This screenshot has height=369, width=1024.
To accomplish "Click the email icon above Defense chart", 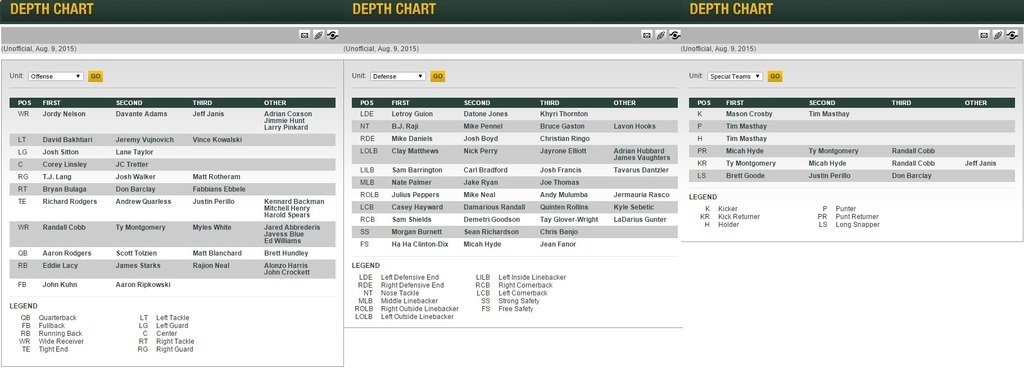I will click(647, 35).
